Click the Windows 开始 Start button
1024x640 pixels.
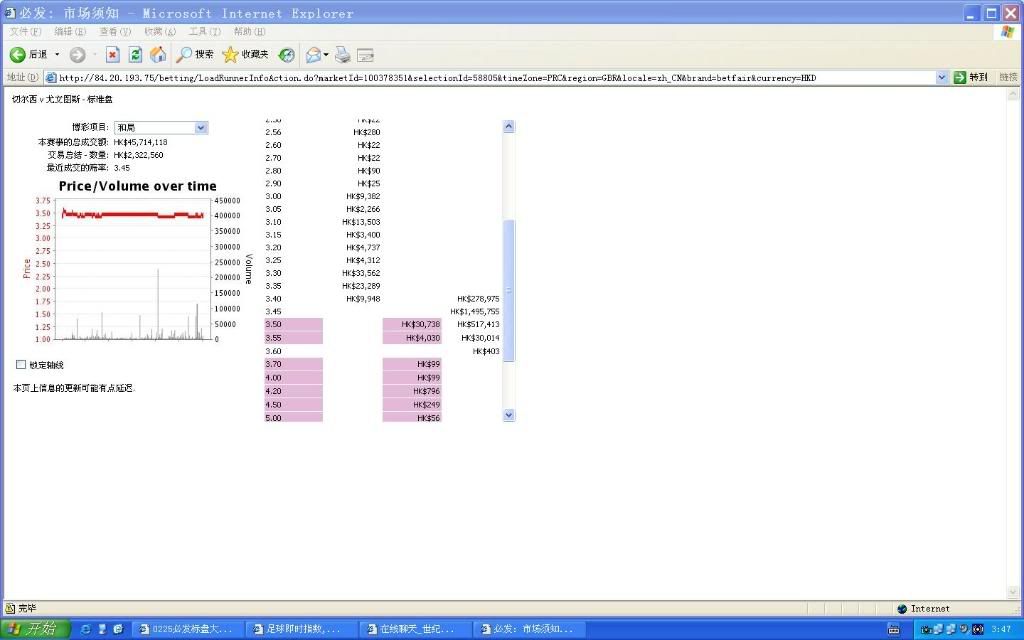35,629
